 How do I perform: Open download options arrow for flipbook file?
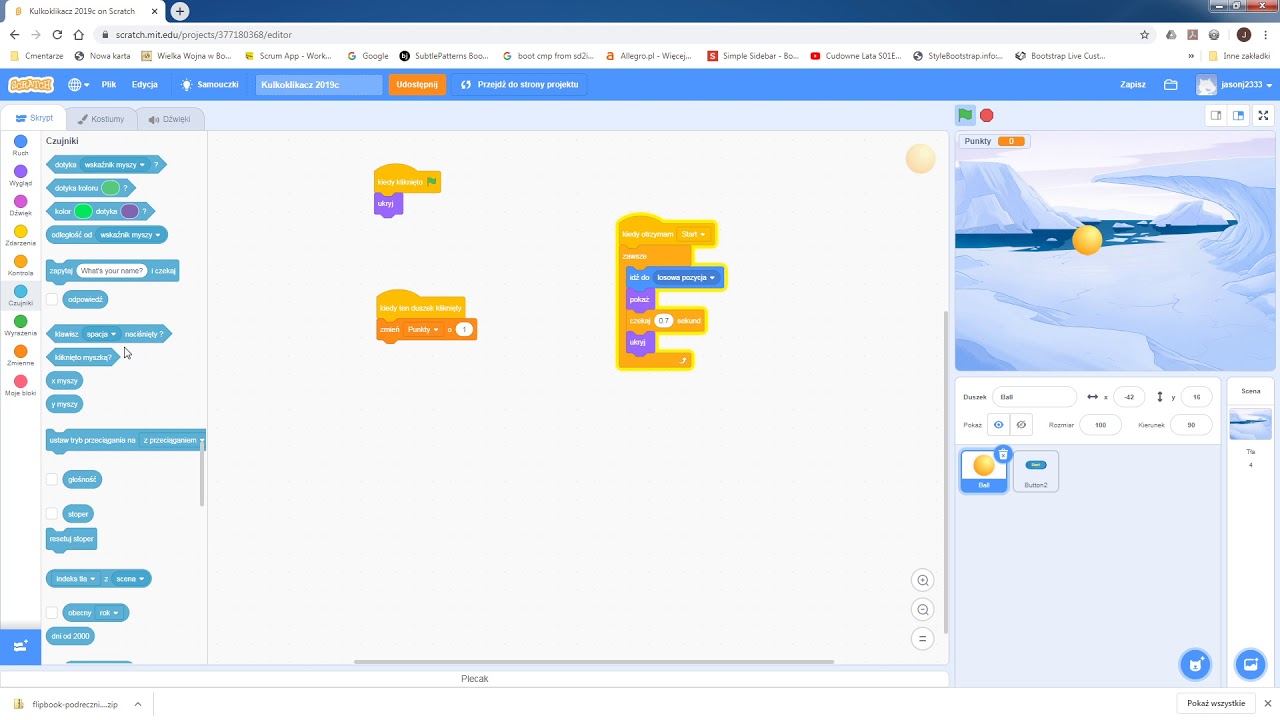(137, 704)
